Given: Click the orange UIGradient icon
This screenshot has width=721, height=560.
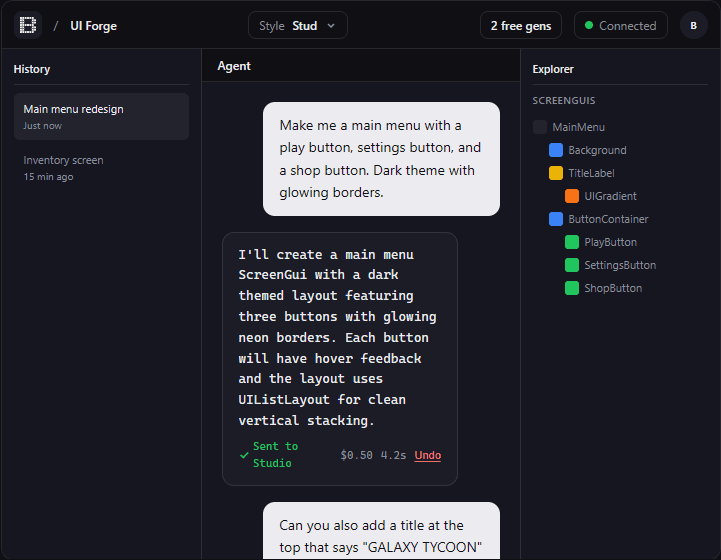Looking at the screenshot, I should pos(572,196).
